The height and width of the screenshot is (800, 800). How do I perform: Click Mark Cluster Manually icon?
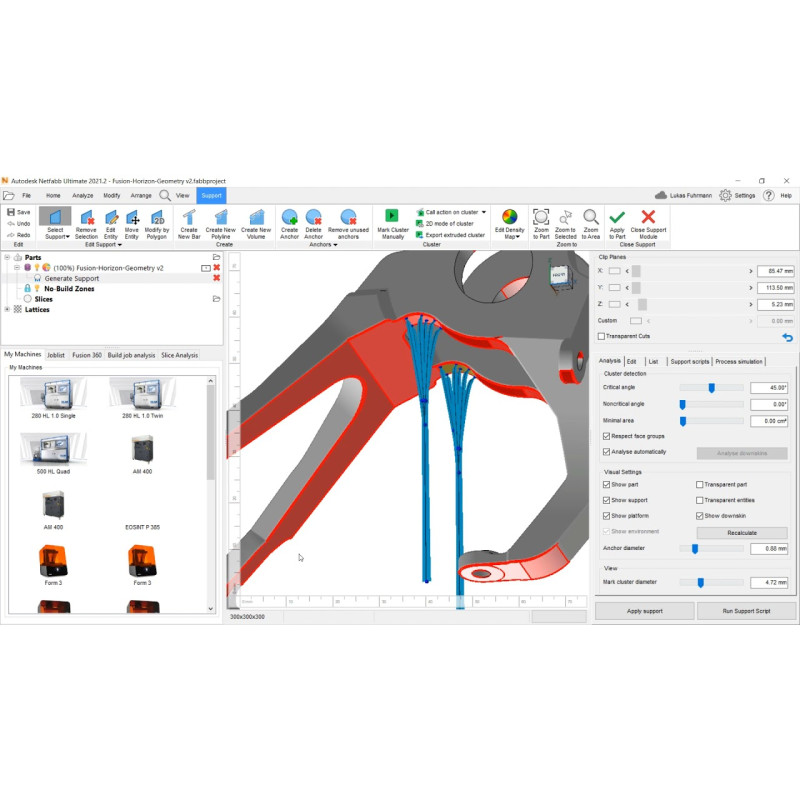[392, 218]
